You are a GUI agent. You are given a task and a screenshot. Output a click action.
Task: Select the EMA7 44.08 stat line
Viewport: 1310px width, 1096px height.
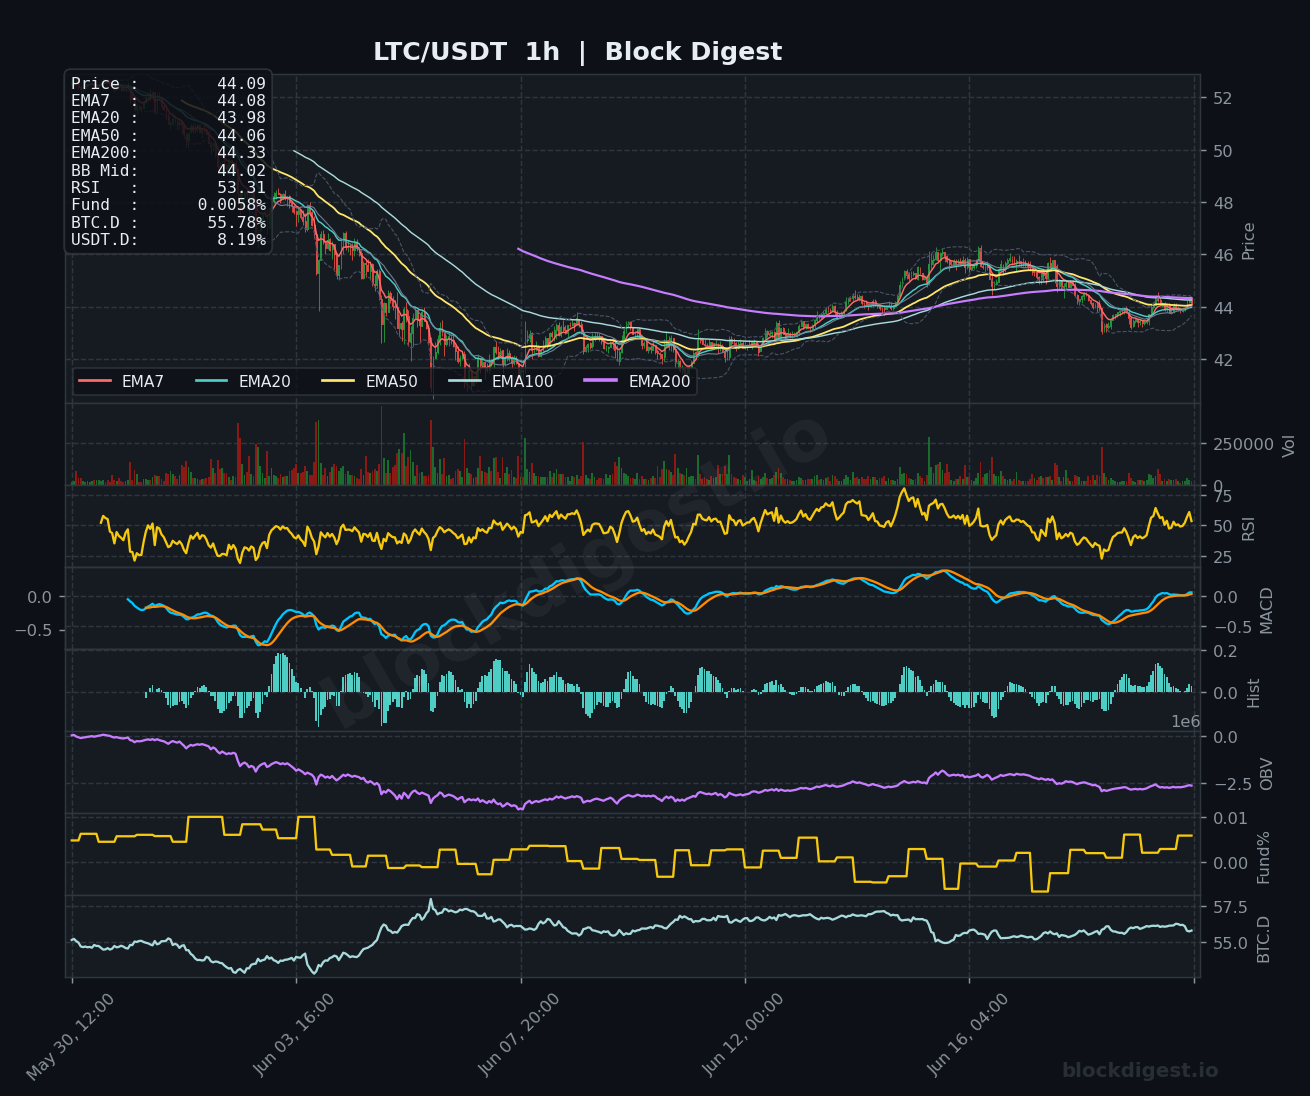pyautogui.click(x=168, y=101)
